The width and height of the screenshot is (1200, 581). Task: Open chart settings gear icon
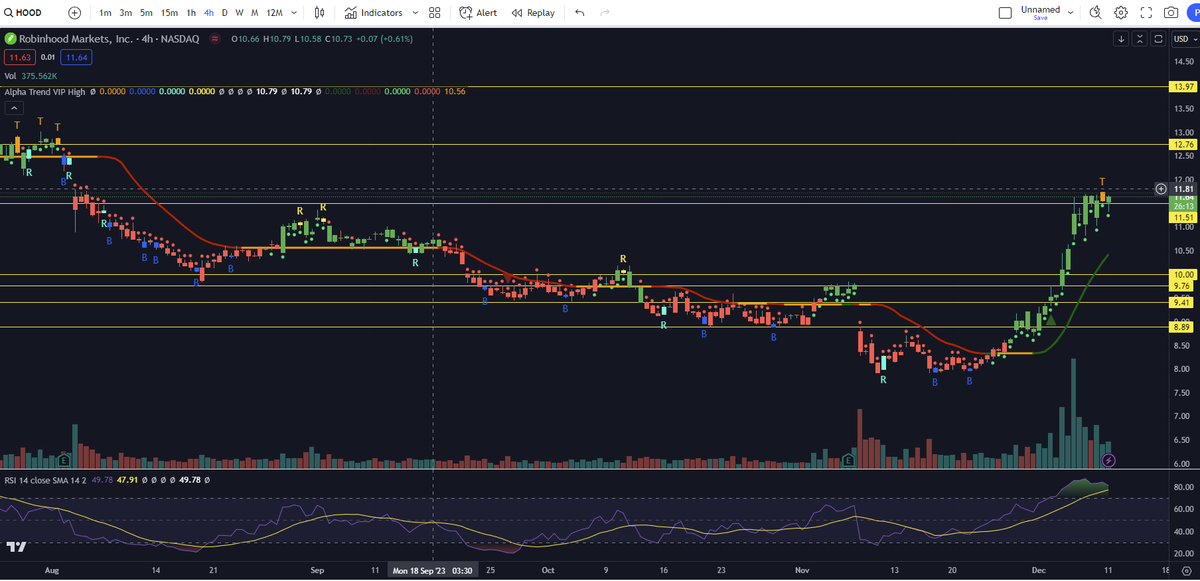tap(1121, 13)
